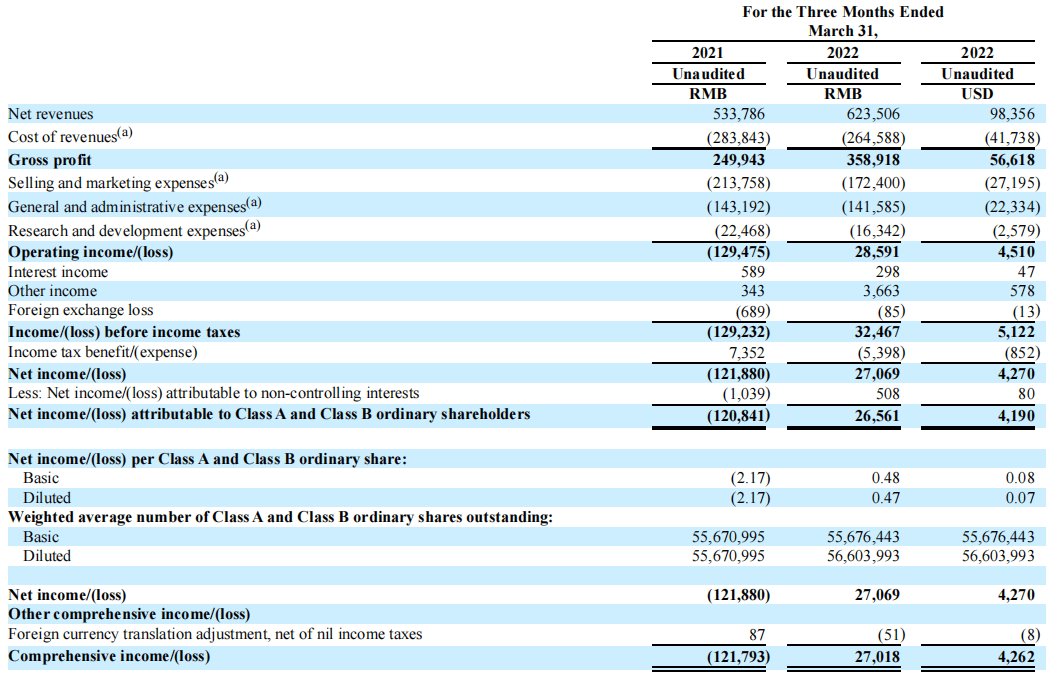This screenshot has width=1053, height=681.
Task: Click the Gross profit row label
Action: coord(50,160)
